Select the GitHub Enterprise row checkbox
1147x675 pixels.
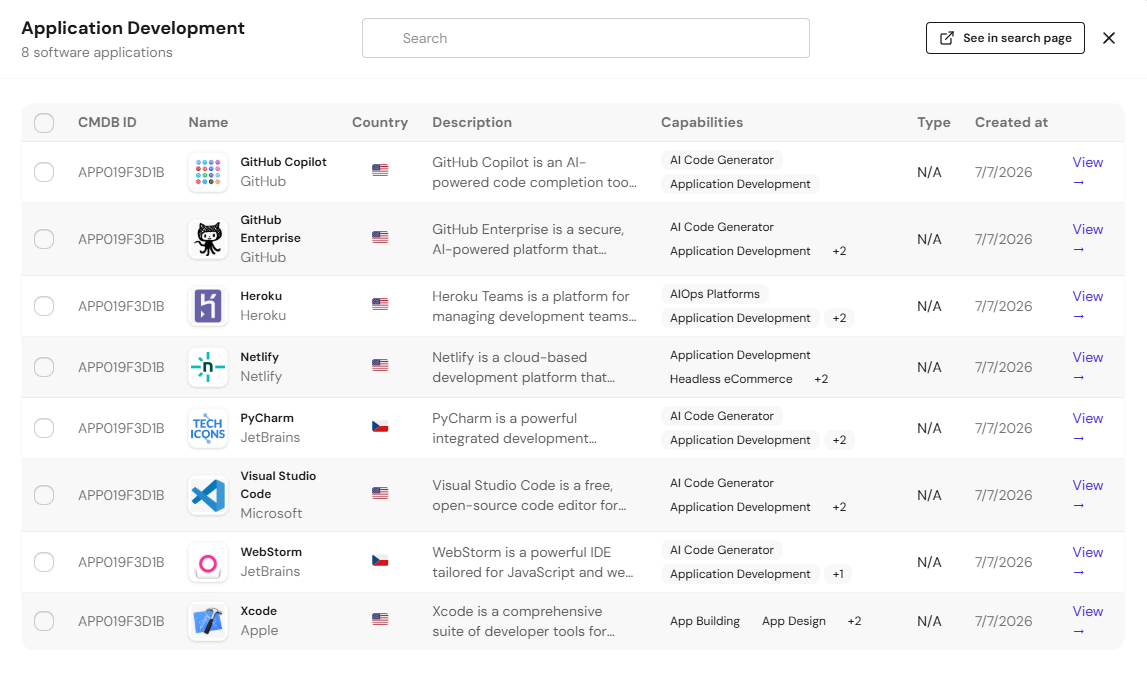click(44, 239)
